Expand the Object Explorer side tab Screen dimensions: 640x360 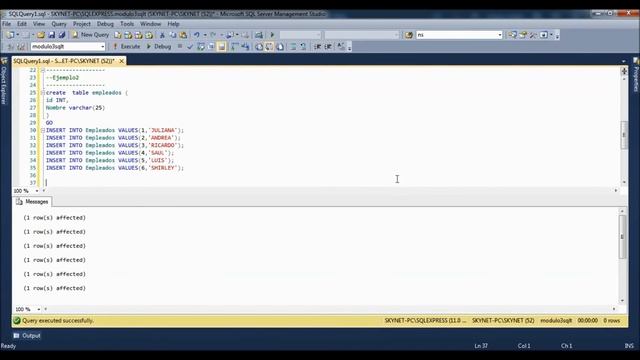[4, 82]
